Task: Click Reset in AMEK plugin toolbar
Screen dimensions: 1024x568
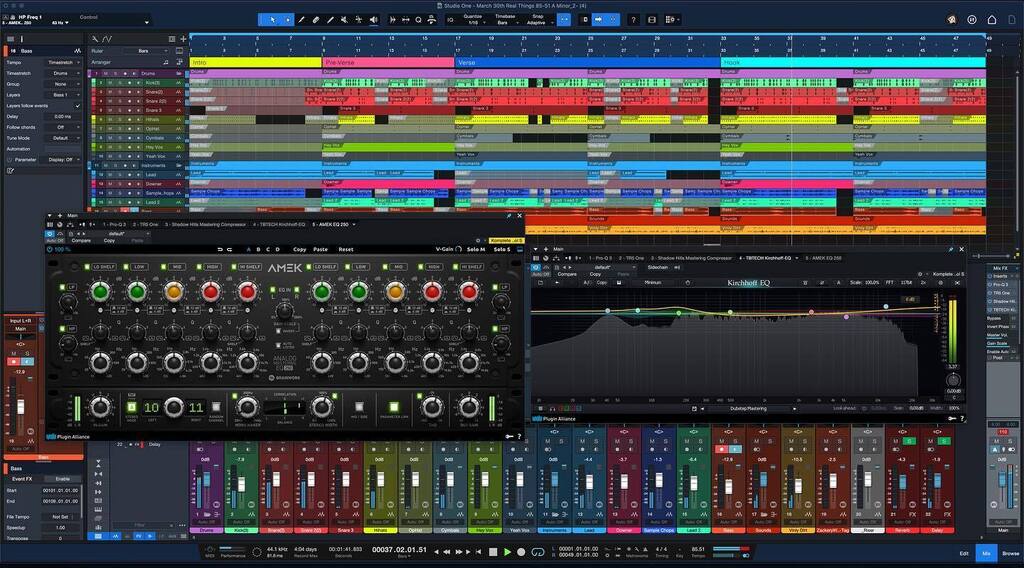Action: pos(345,249)
